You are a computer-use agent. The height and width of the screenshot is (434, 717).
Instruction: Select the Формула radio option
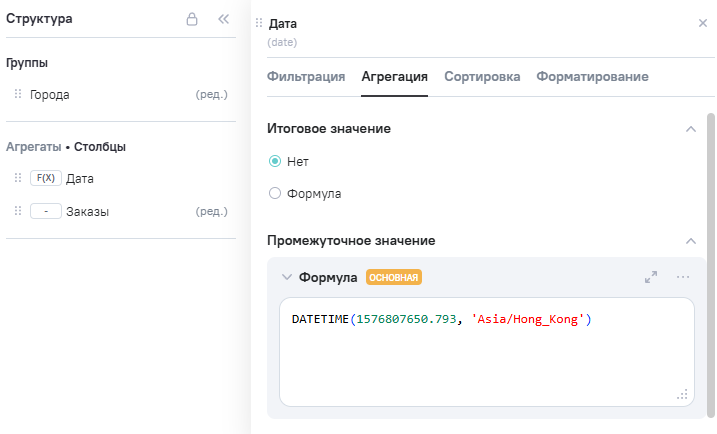pyautogui.click(x=275, y=194)
